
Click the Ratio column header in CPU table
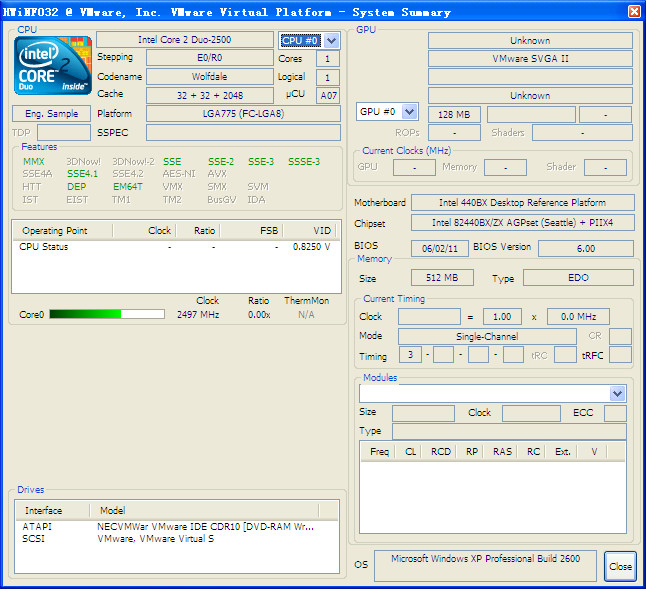point(199,231)
